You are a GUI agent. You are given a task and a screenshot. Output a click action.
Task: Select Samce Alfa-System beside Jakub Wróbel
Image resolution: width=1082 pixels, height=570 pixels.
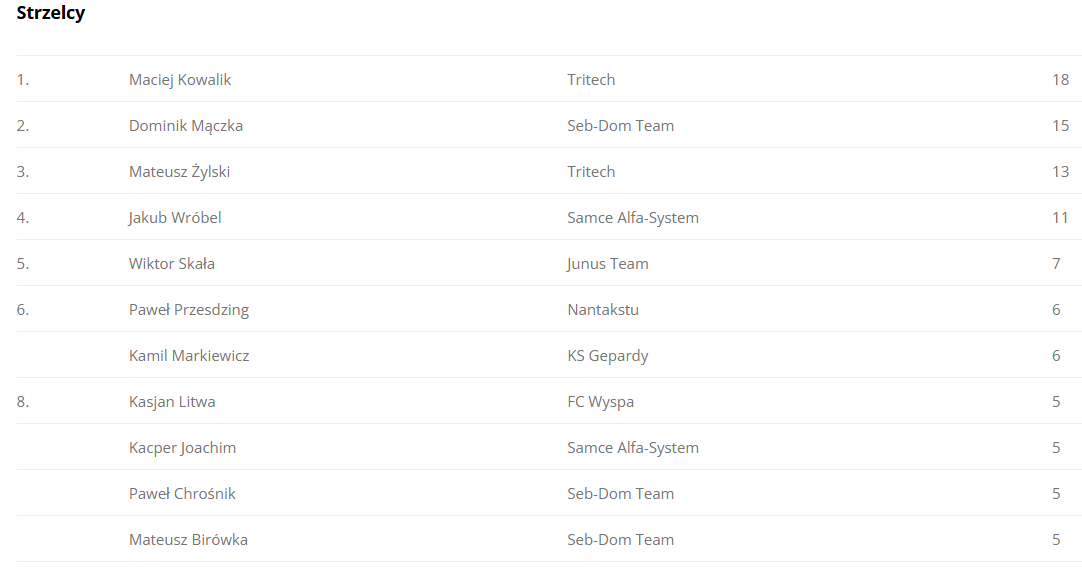click(633, 217)
